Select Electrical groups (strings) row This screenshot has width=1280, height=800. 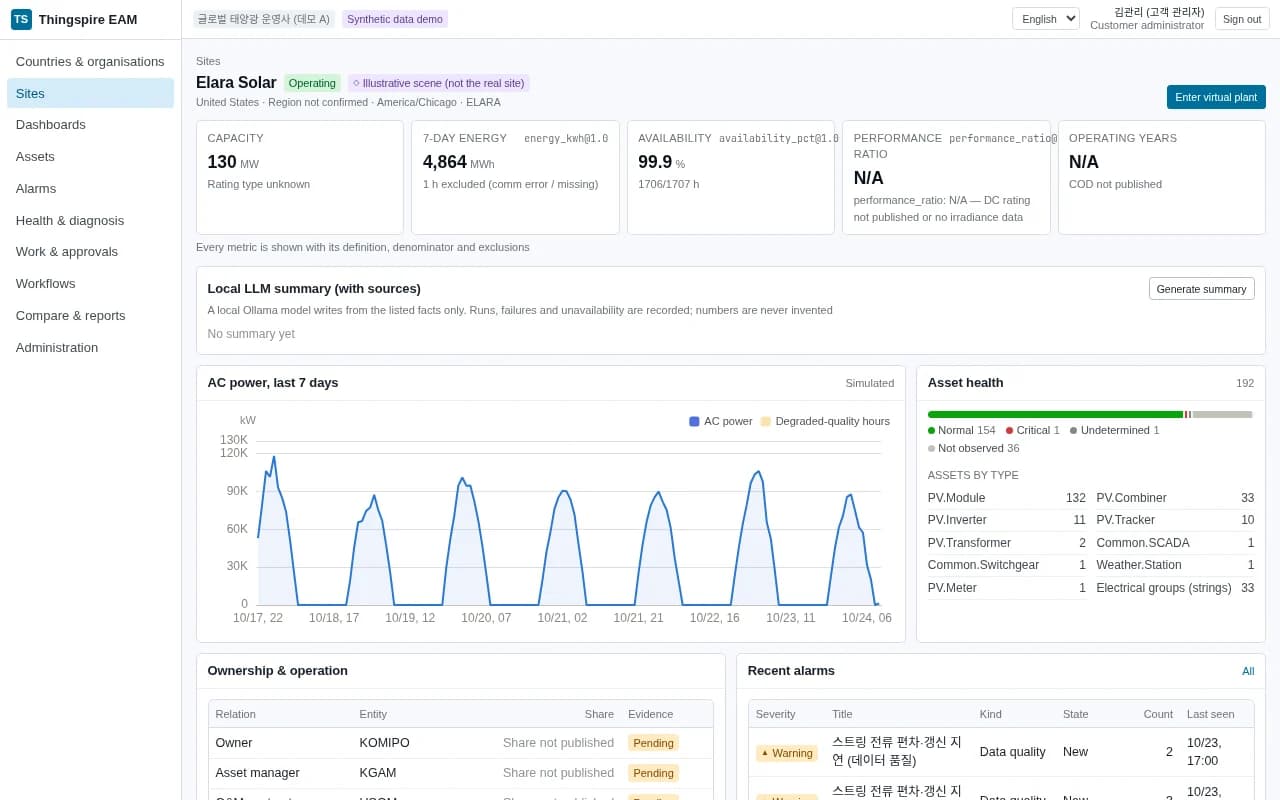[1175, 588]
